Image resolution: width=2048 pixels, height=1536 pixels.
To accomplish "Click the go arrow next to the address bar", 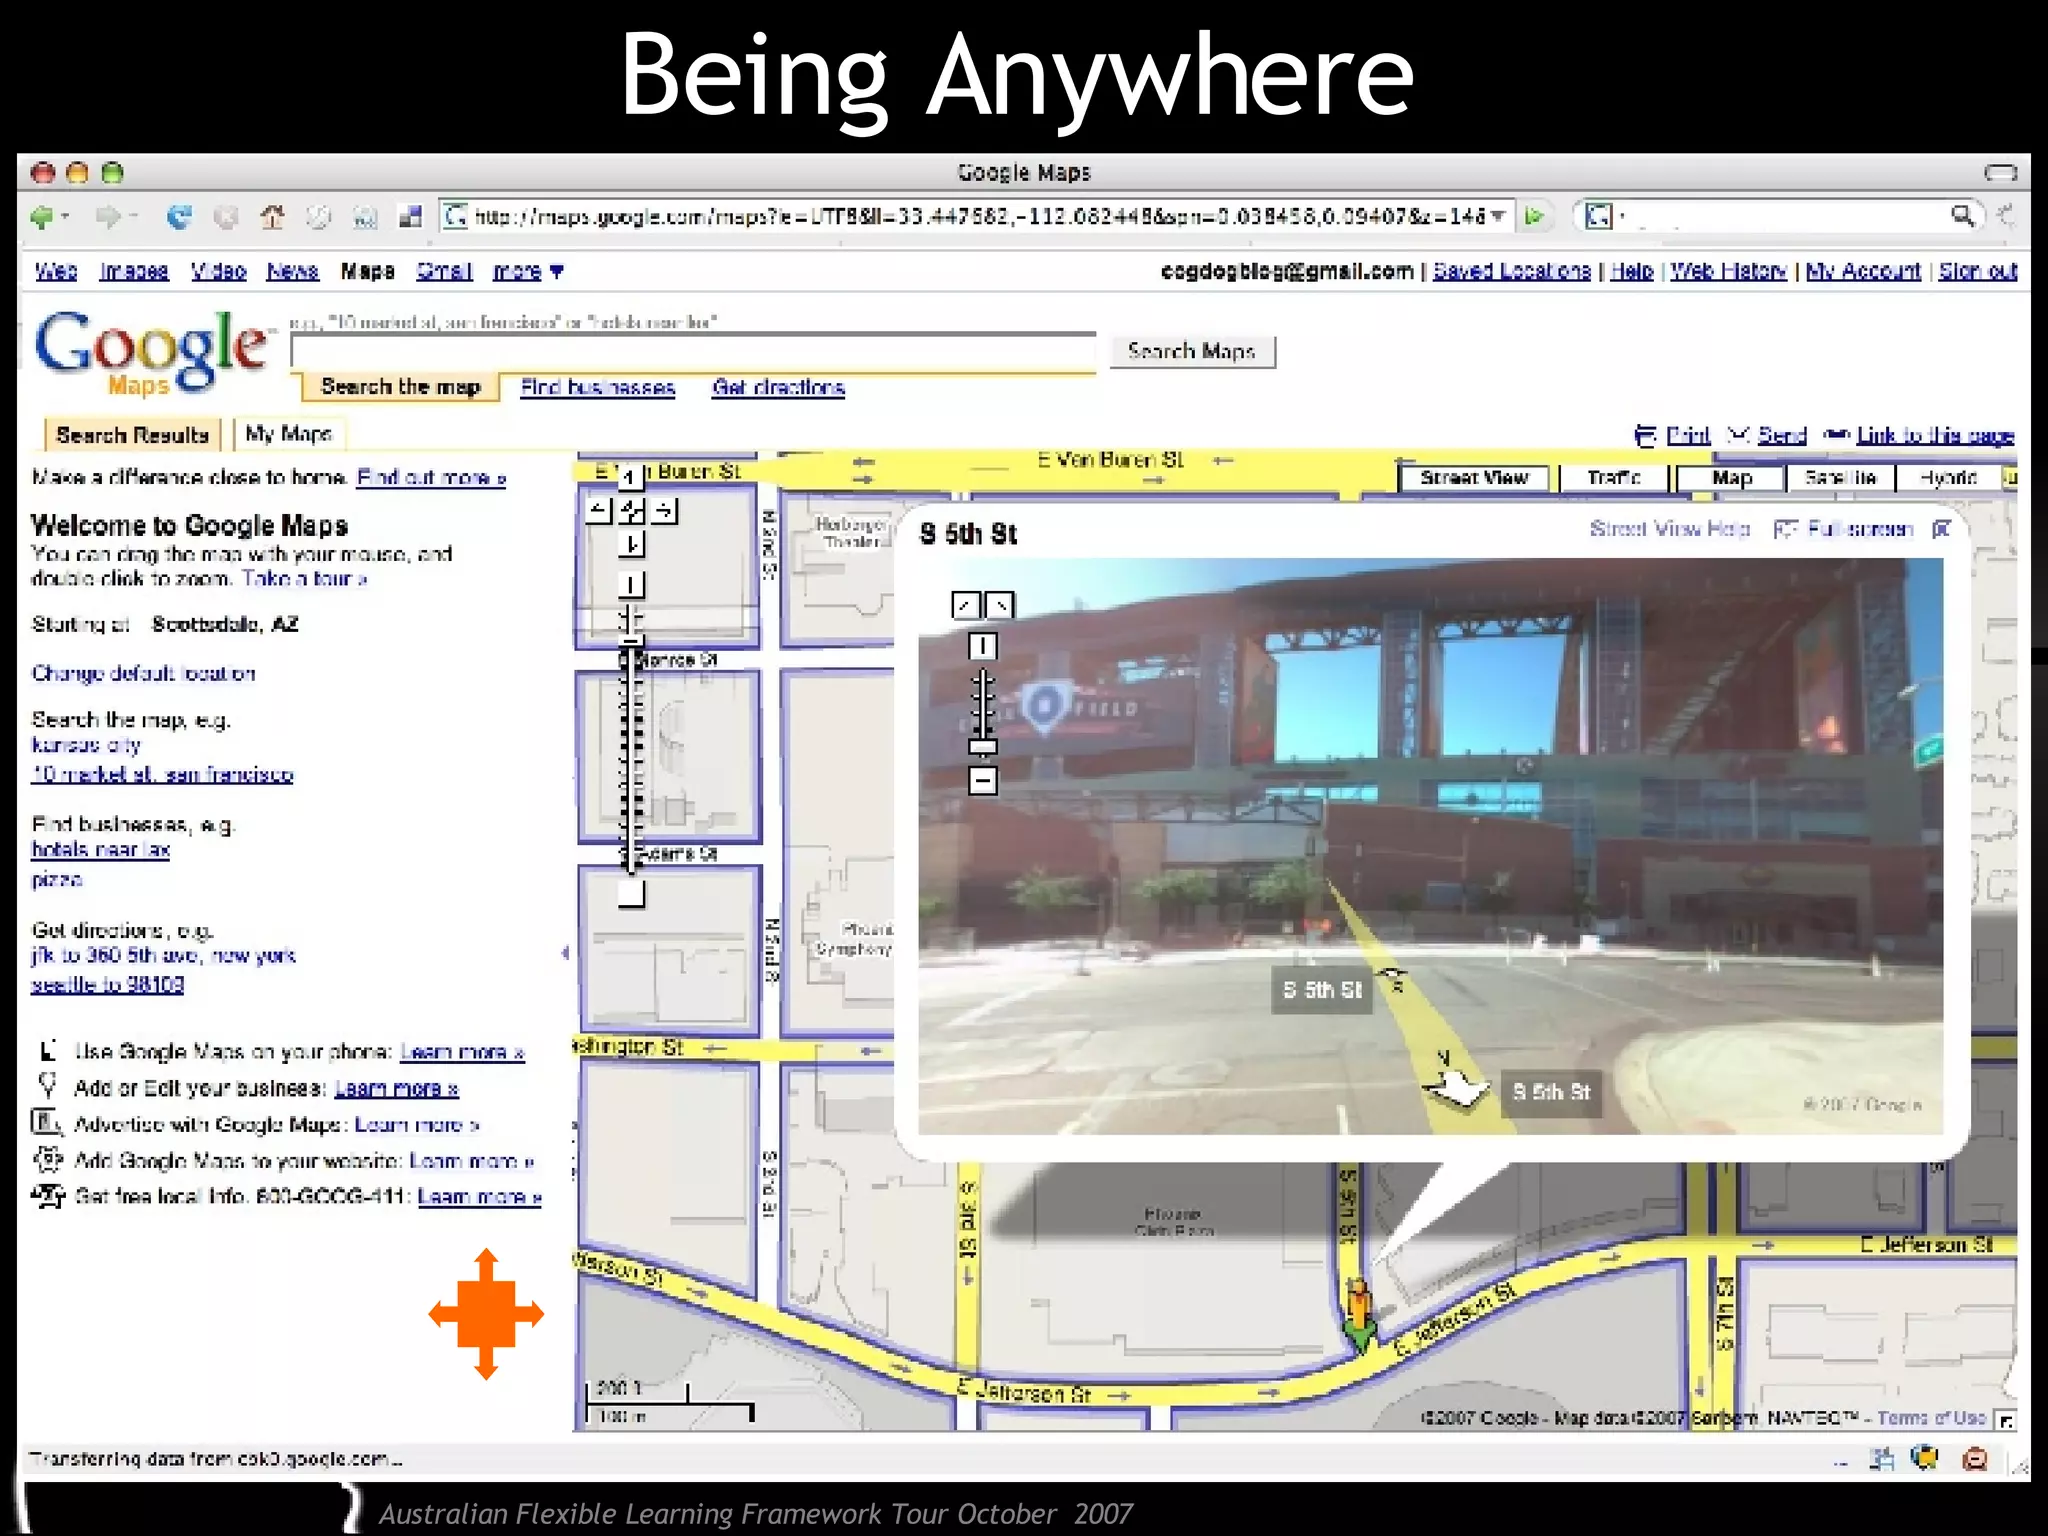I will pyautogui.click(x=1534, y=216).
